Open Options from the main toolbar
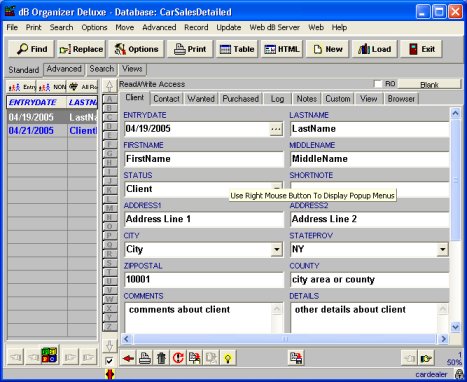The image size is (467, 382). click(136, 49)
